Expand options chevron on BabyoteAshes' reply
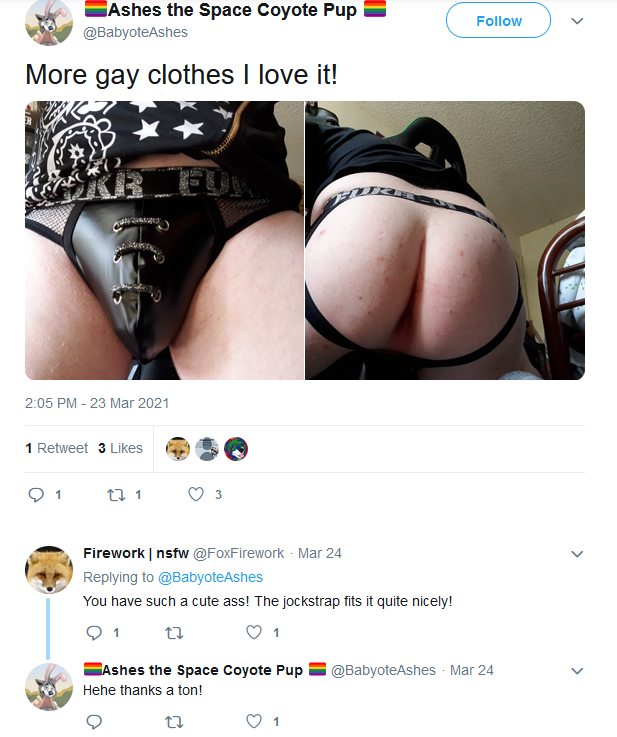The height and width of the screenshot is (737, 617). pyautogui.click(x=577, y=671)
